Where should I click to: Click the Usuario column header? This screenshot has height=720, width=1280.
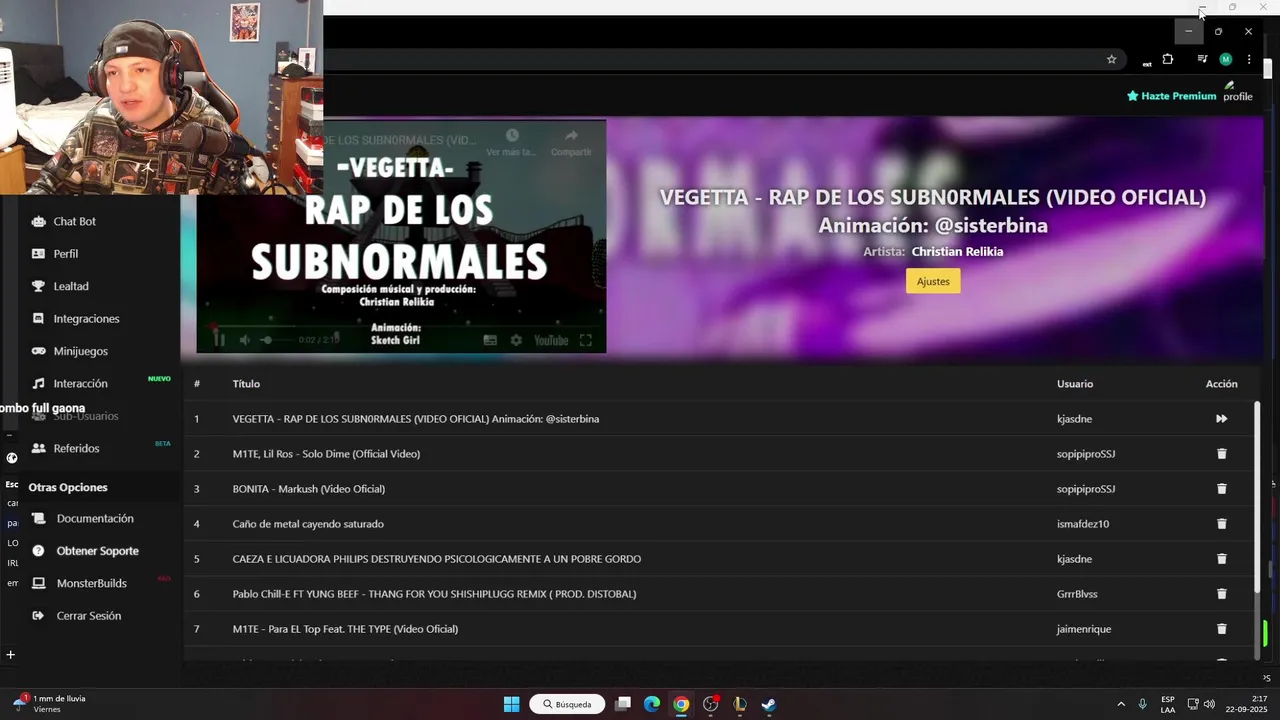1075,384
